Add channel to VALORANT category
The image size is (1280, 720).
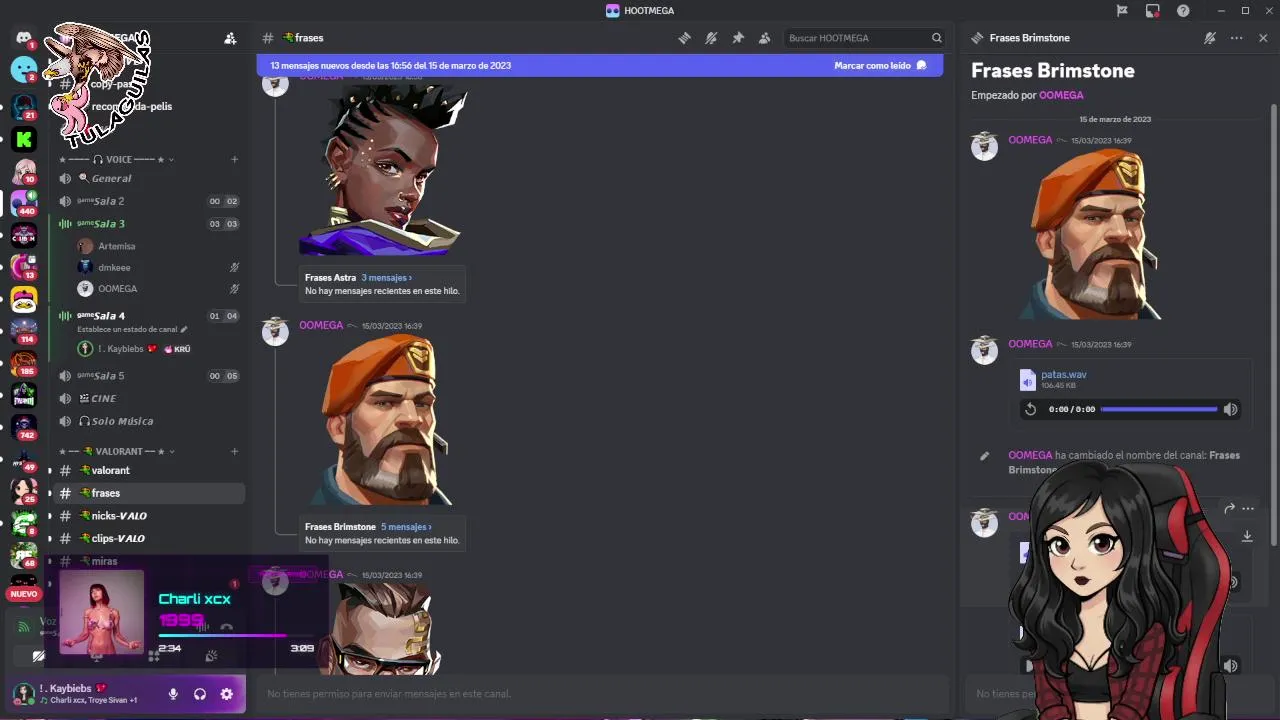tap(234, 451)
